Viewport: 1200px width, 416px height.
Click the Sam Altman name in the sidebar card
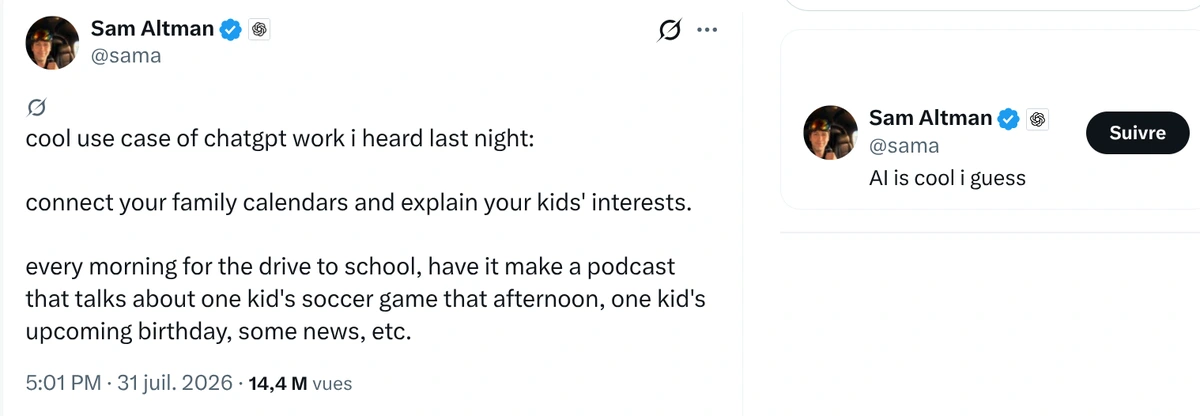(930, 118)
